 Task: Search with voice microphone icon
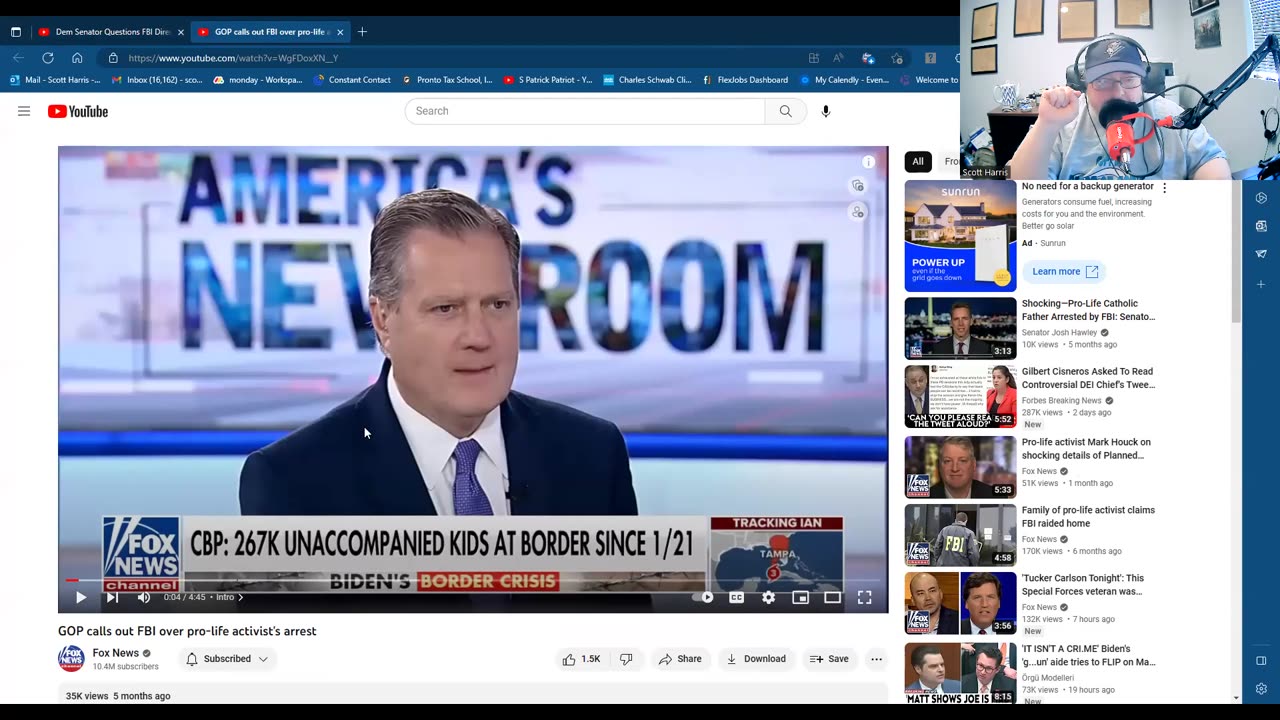(x=825, y=111)
